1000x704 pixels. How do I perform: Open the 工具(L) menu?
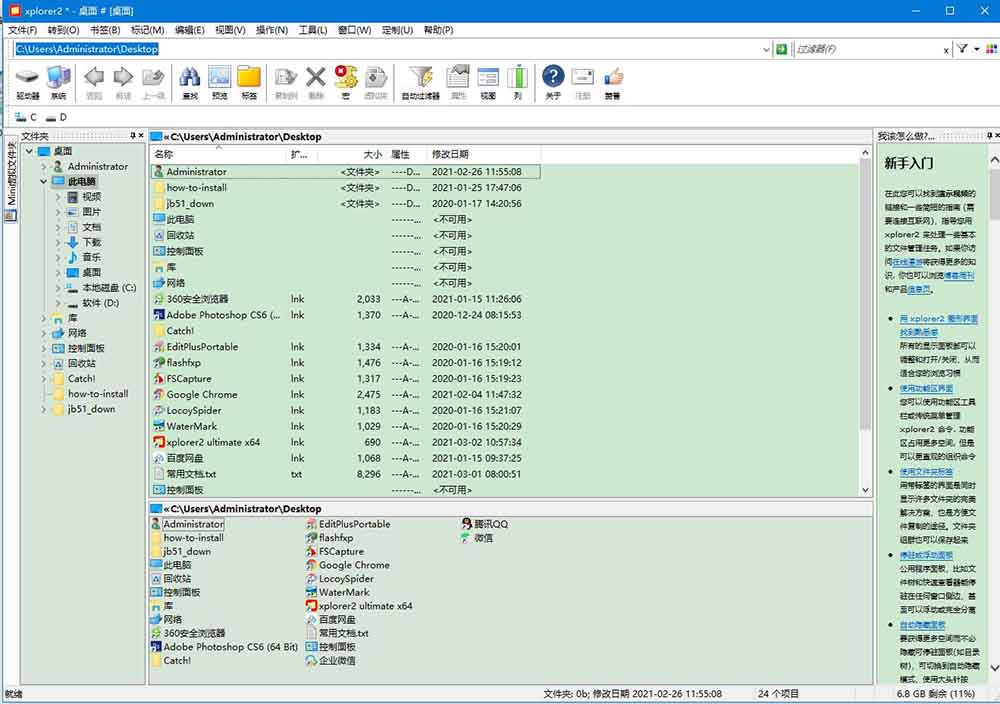click(x=312, y=30)
